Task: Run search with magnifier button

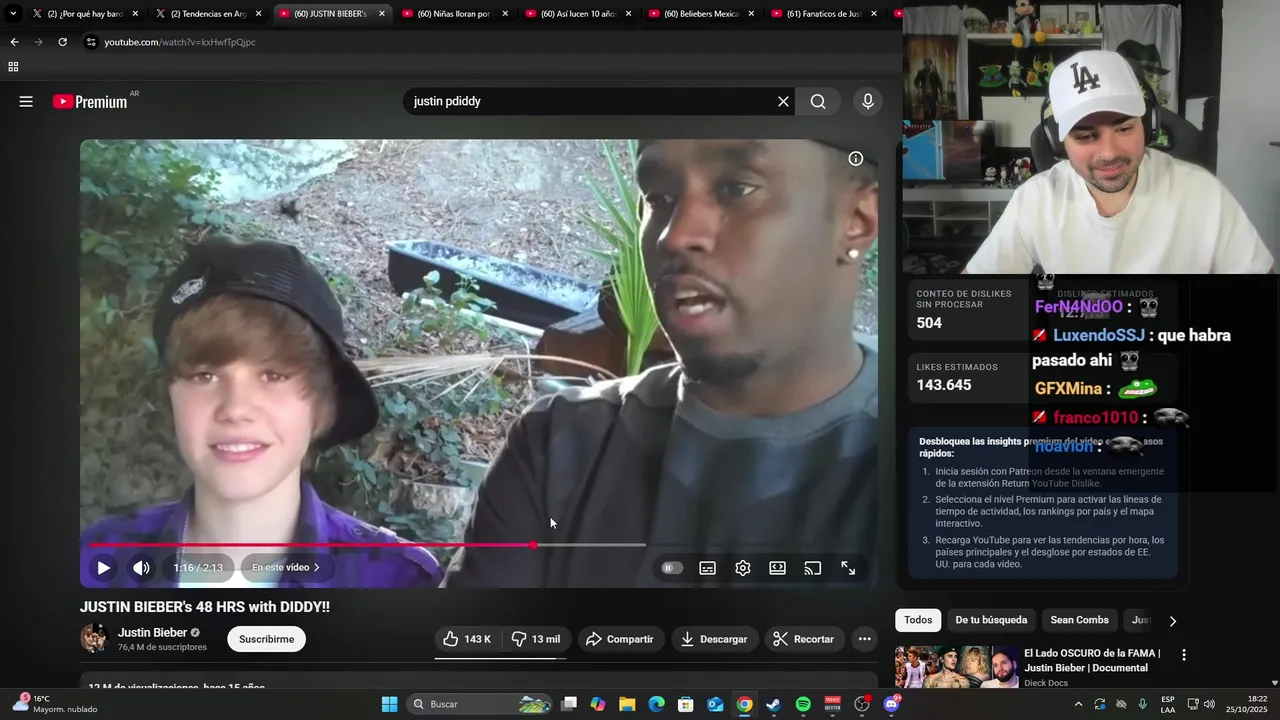Action: (818, 101)
